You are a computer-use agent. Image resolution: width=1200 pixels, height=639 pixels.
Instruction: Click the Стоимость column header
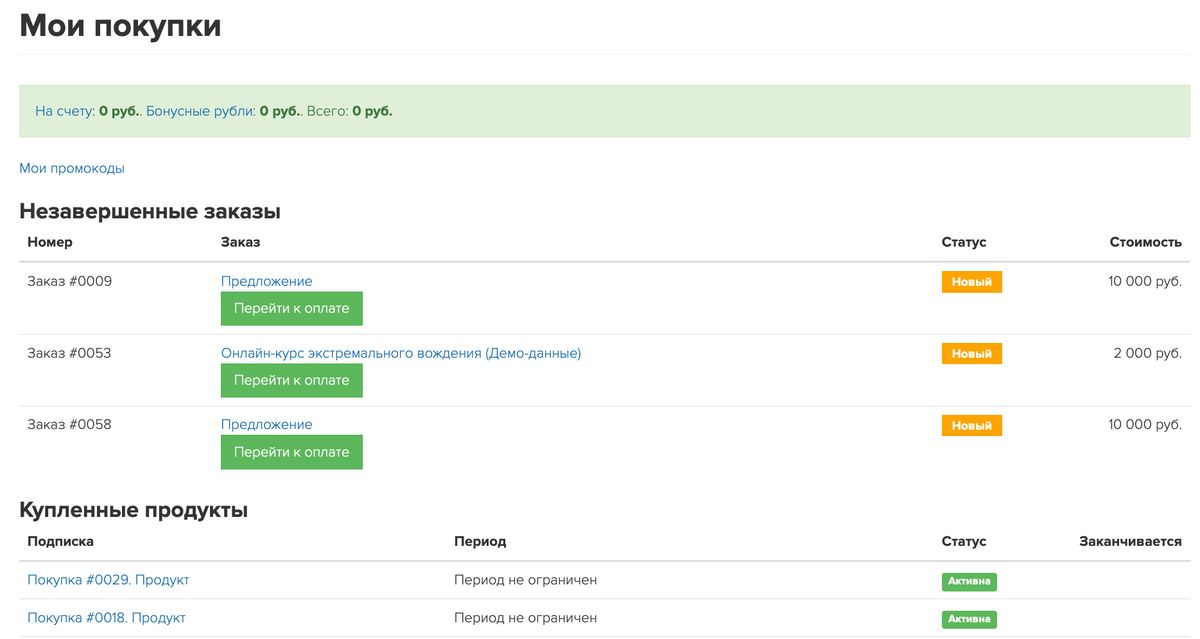pyautogui.click(x=1146, y=242)
